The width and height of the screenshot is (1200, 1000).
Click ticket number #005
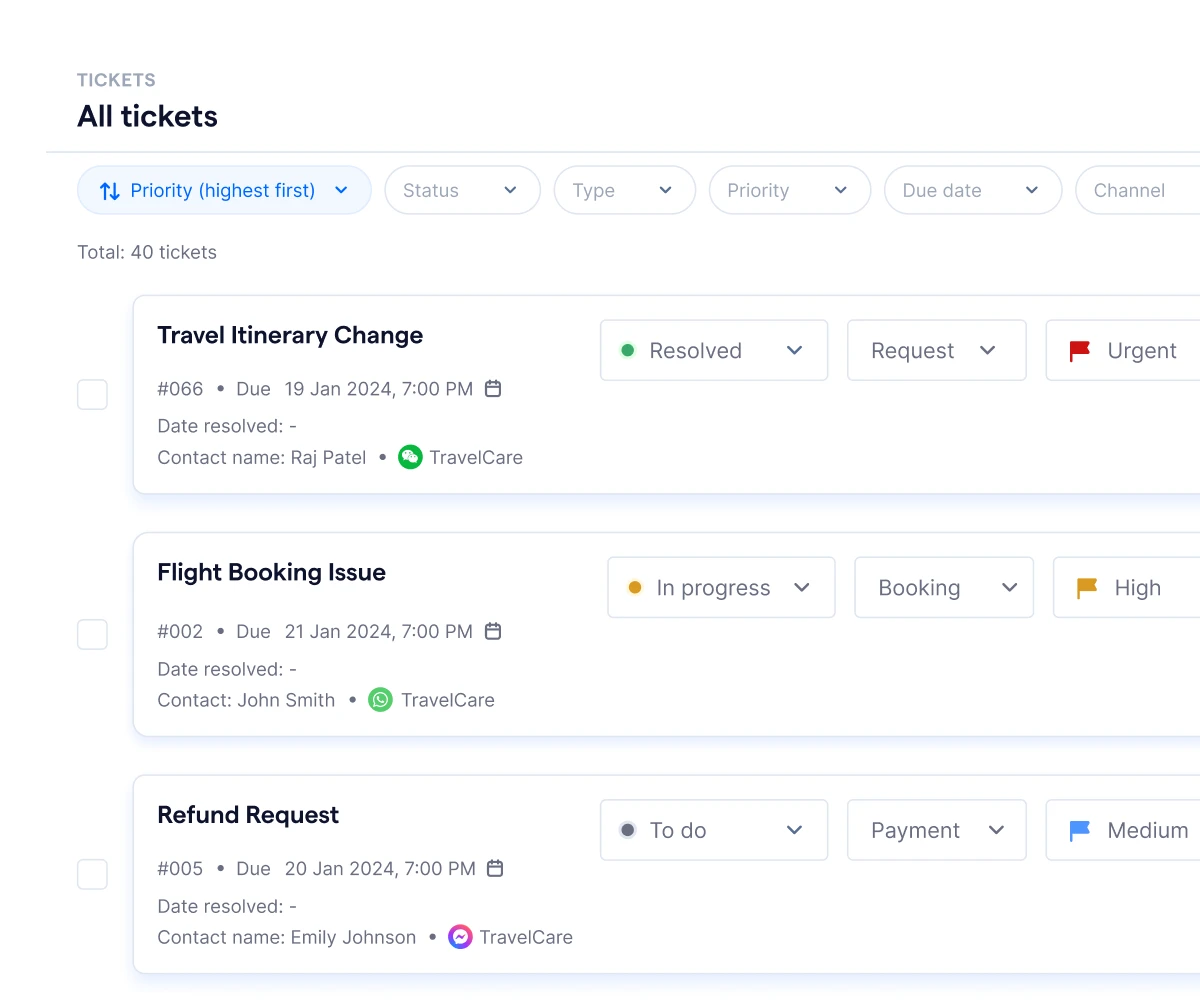[180, 868]
